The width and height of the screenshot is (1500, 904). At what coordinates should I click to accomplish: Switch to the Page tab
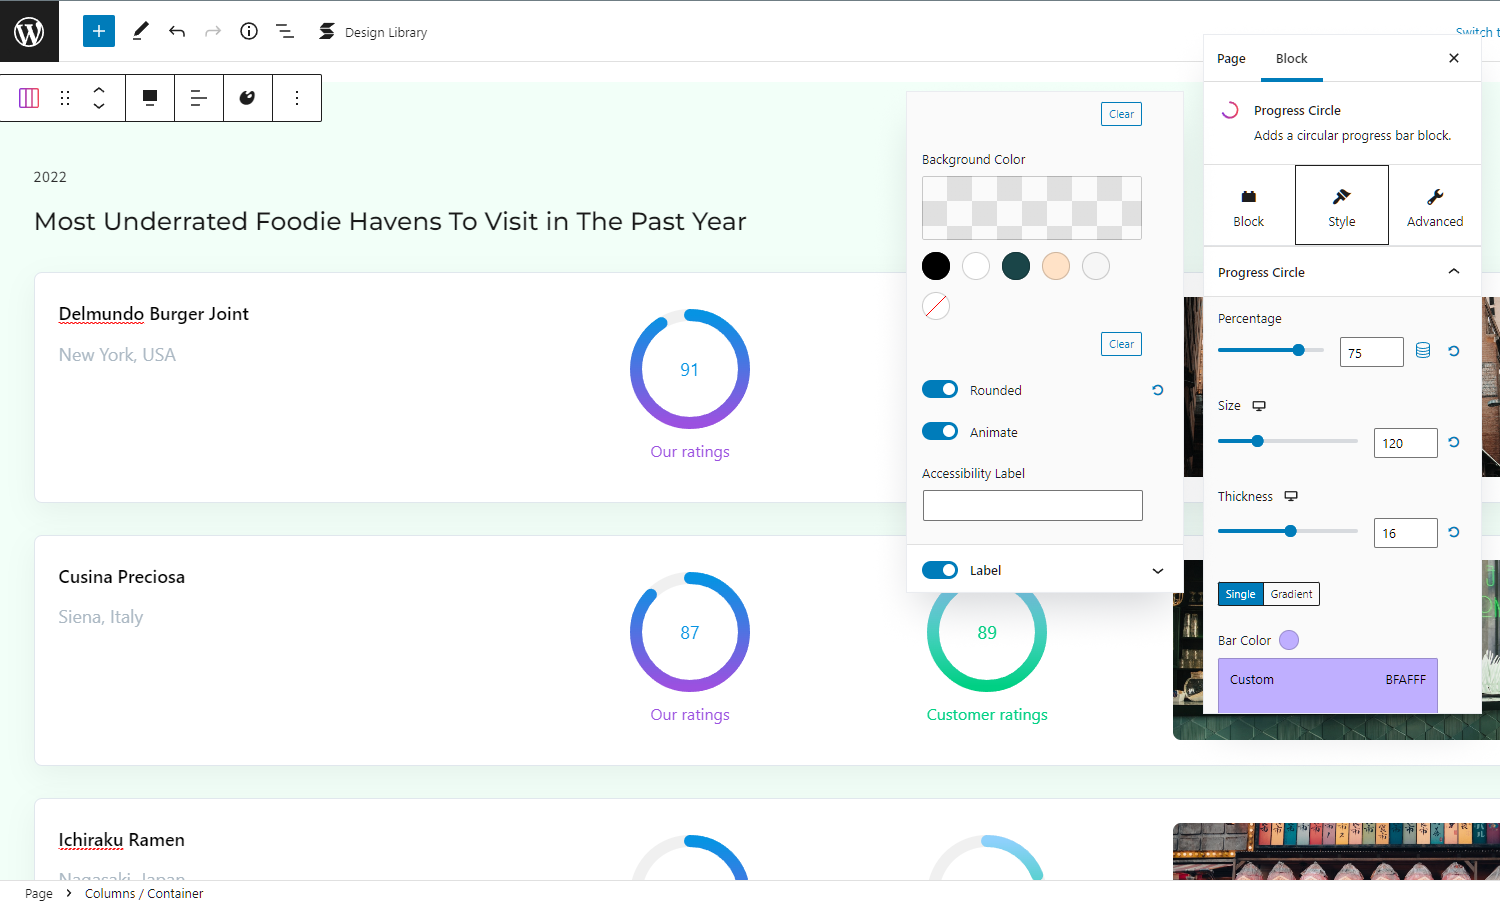tap(1231, 59)
